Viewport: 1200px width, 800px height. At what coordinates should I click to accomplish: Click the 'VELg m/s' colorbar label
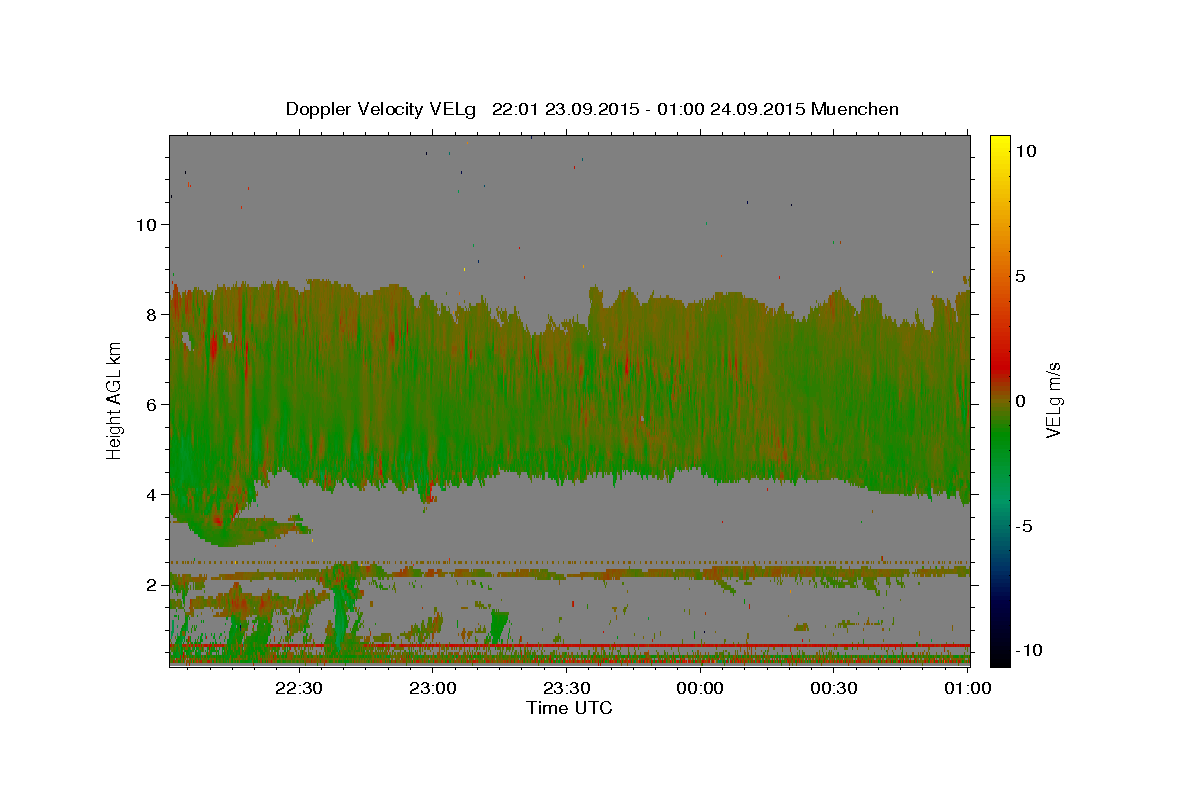(1053, 401)
